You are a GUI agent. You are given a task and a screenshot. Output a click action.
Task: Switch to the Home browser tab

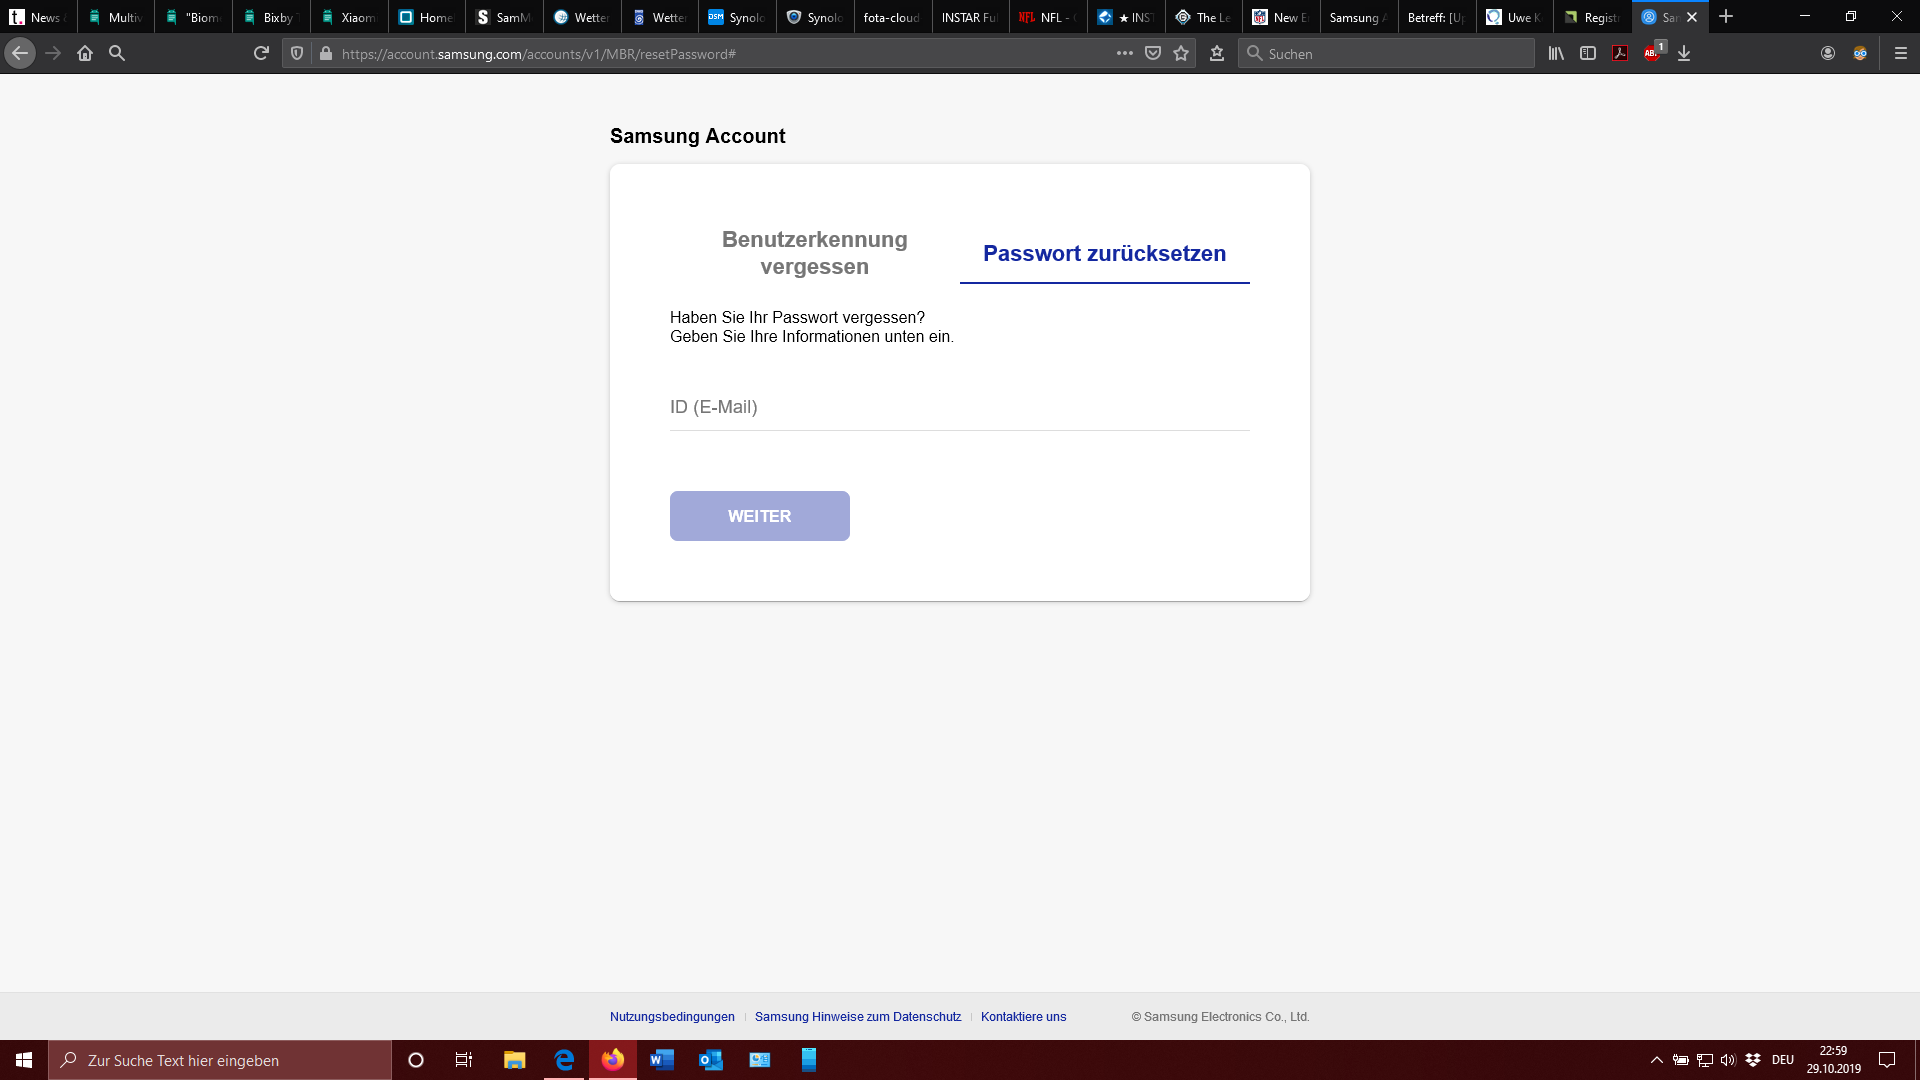[x=427, y=17]
